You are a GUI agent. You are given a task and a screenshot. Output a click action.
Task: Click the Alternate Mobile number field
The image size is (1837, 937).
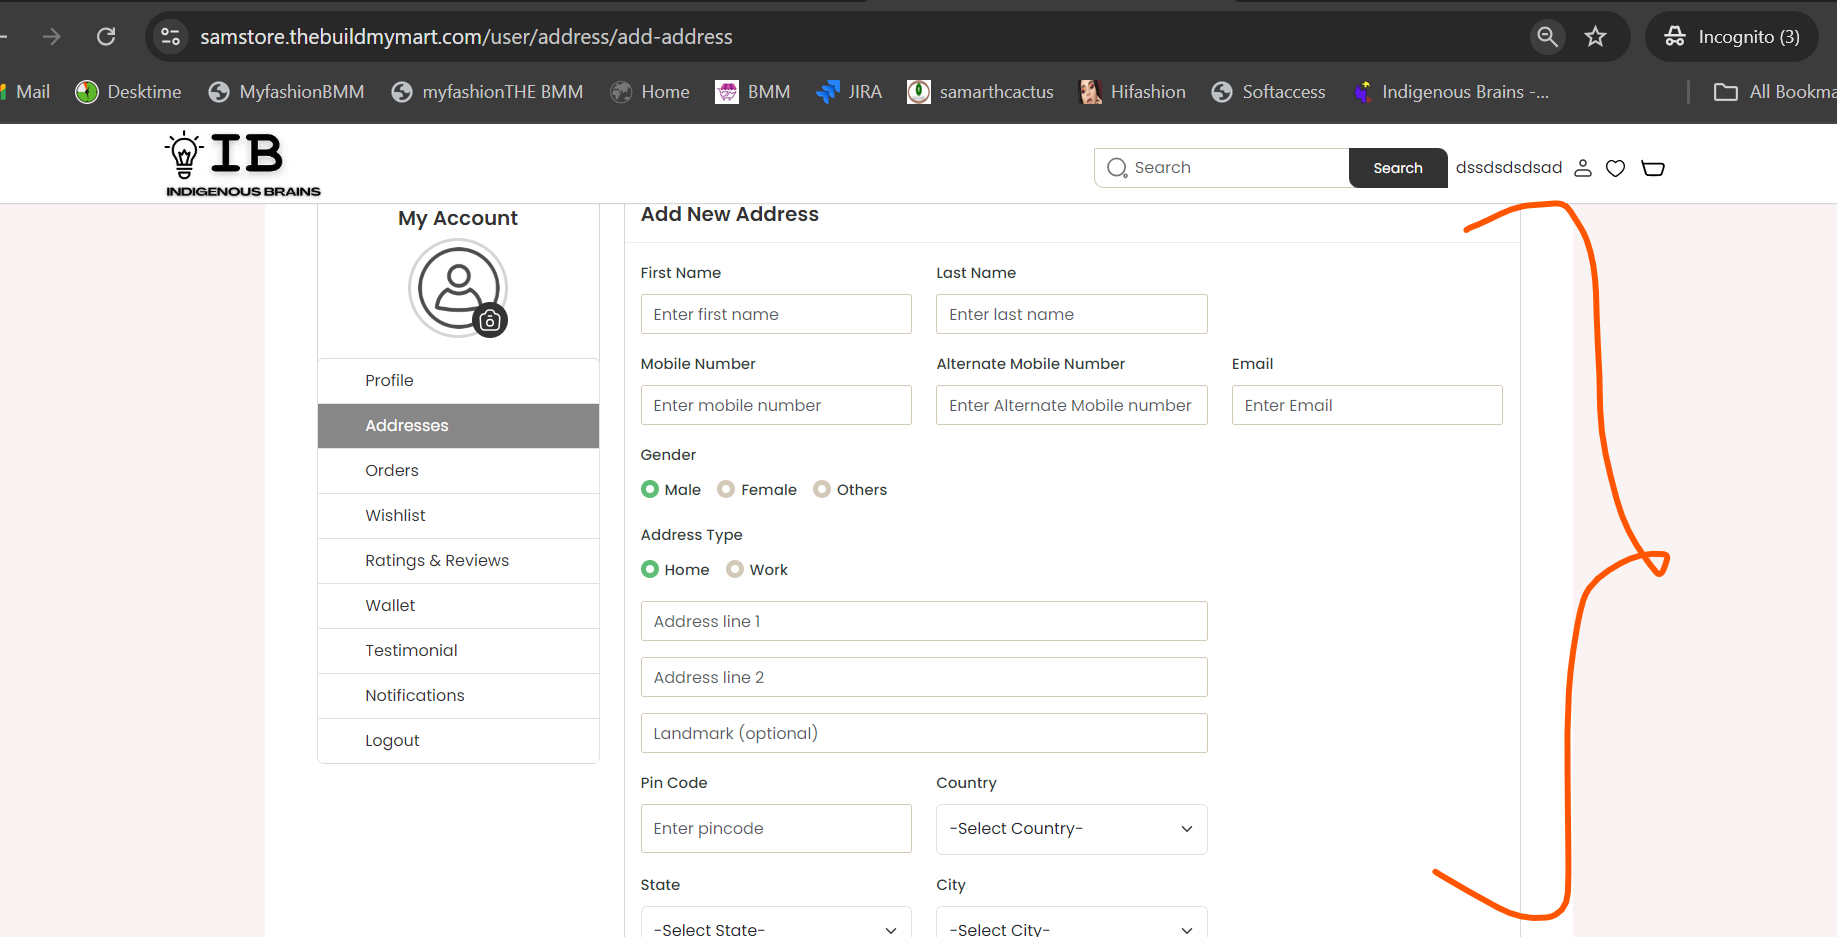tap(1072, 405)
